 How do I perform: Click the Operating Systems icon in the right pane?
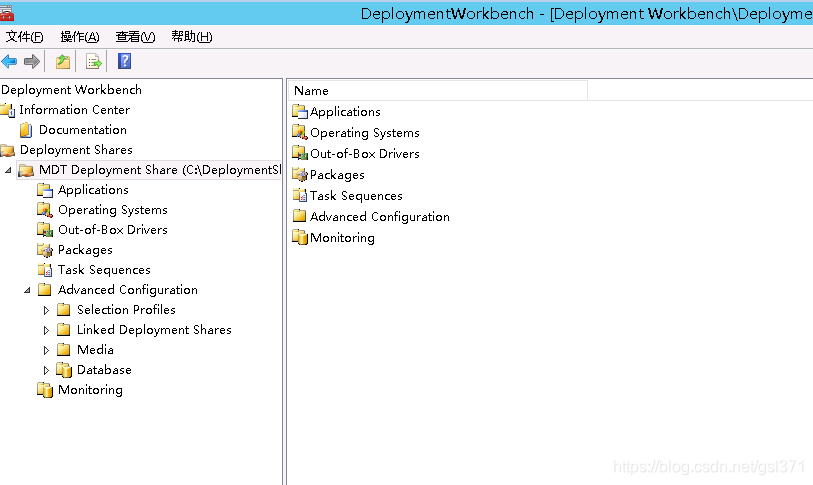point(300,132)
